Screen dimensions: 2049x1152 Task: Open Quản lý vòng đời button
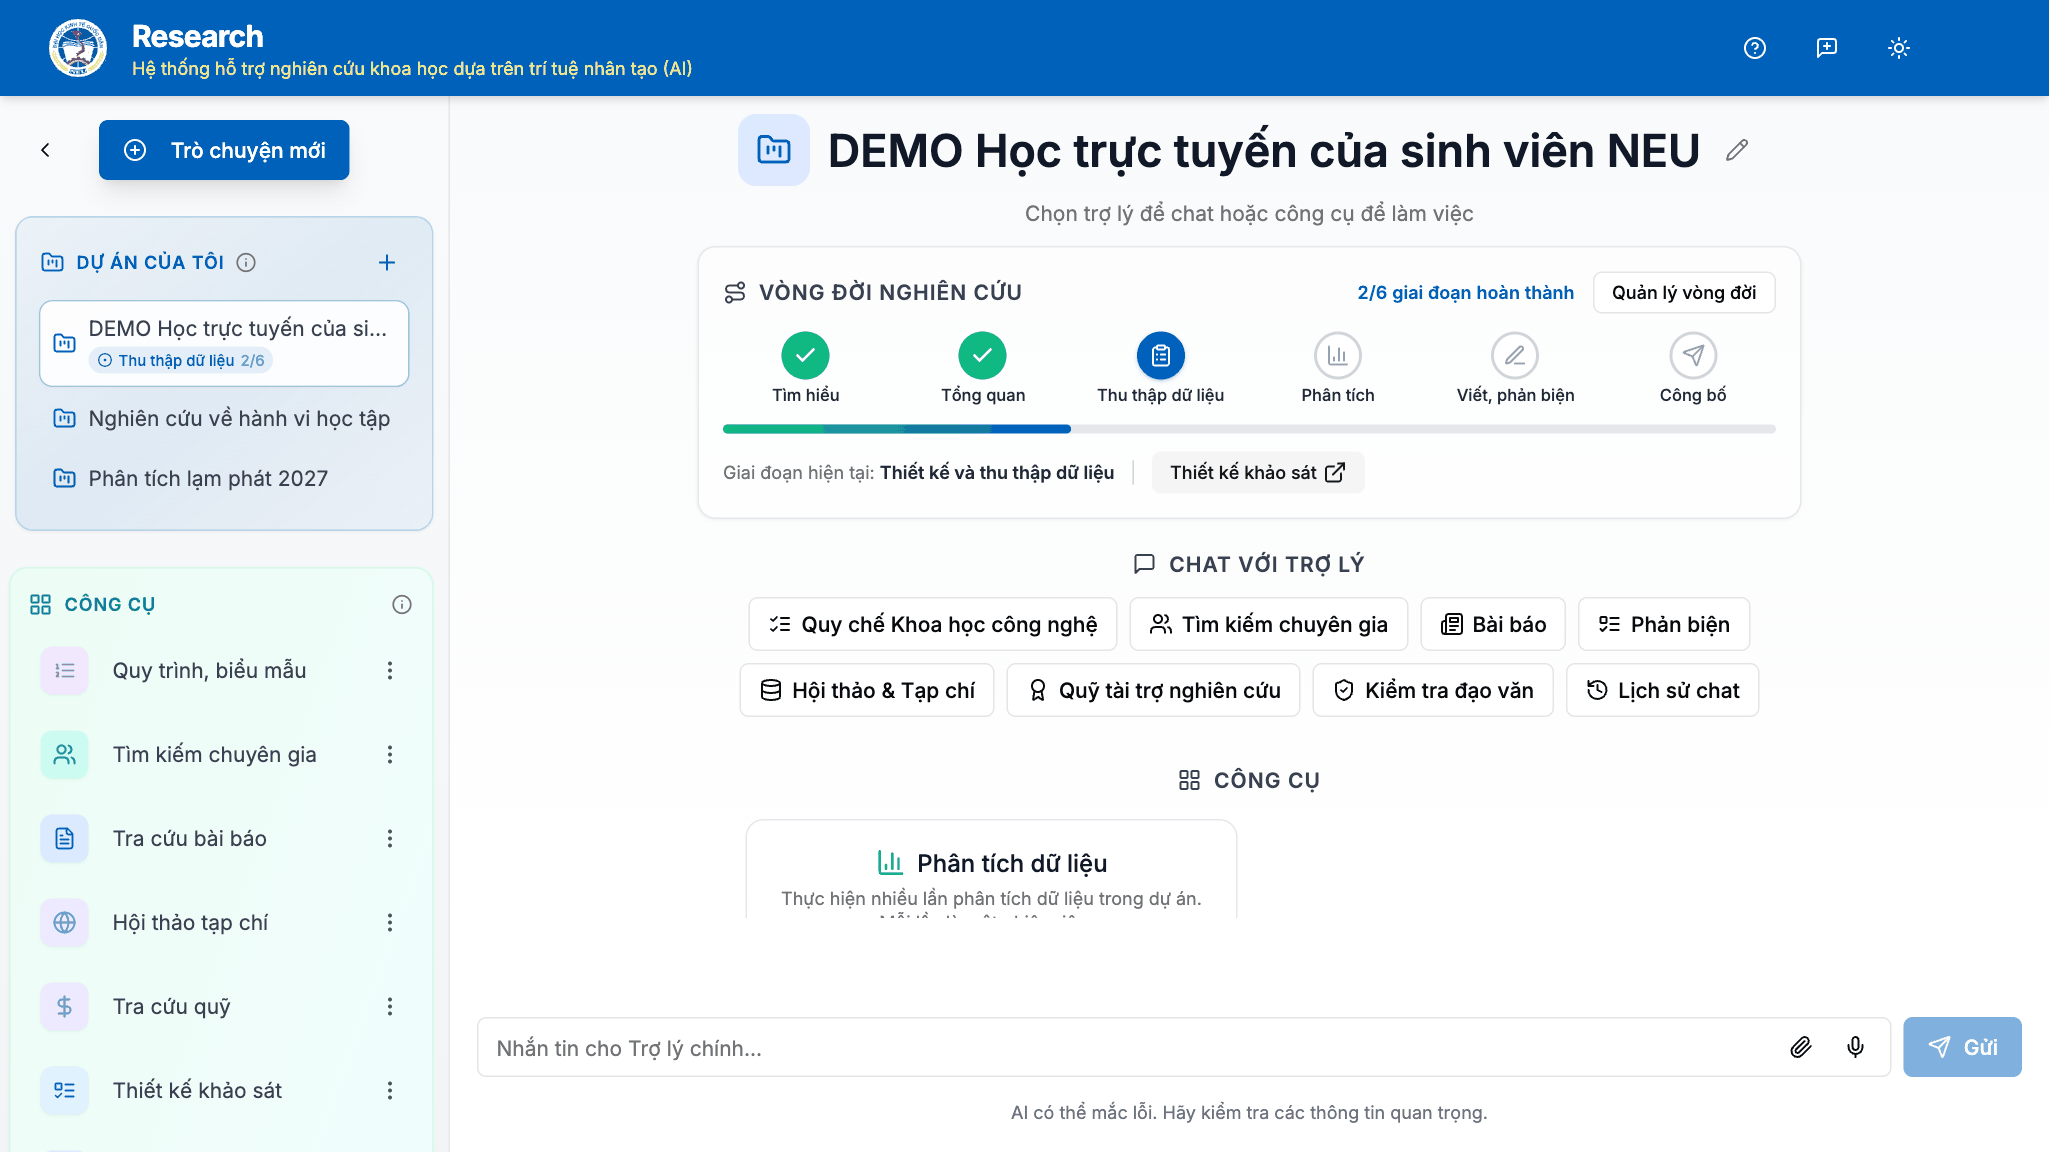1684,292
